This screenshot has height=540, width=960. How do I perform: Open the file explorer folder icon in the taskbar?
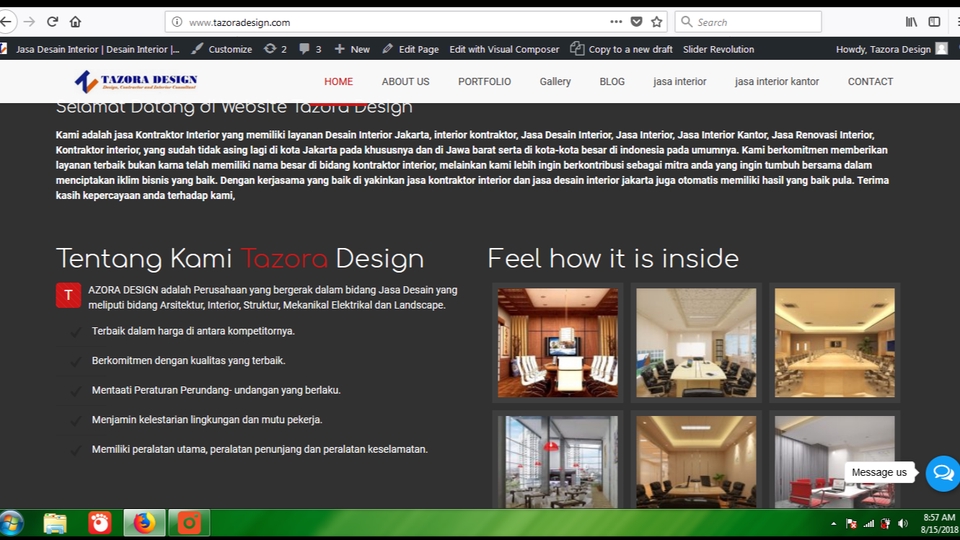55,523
